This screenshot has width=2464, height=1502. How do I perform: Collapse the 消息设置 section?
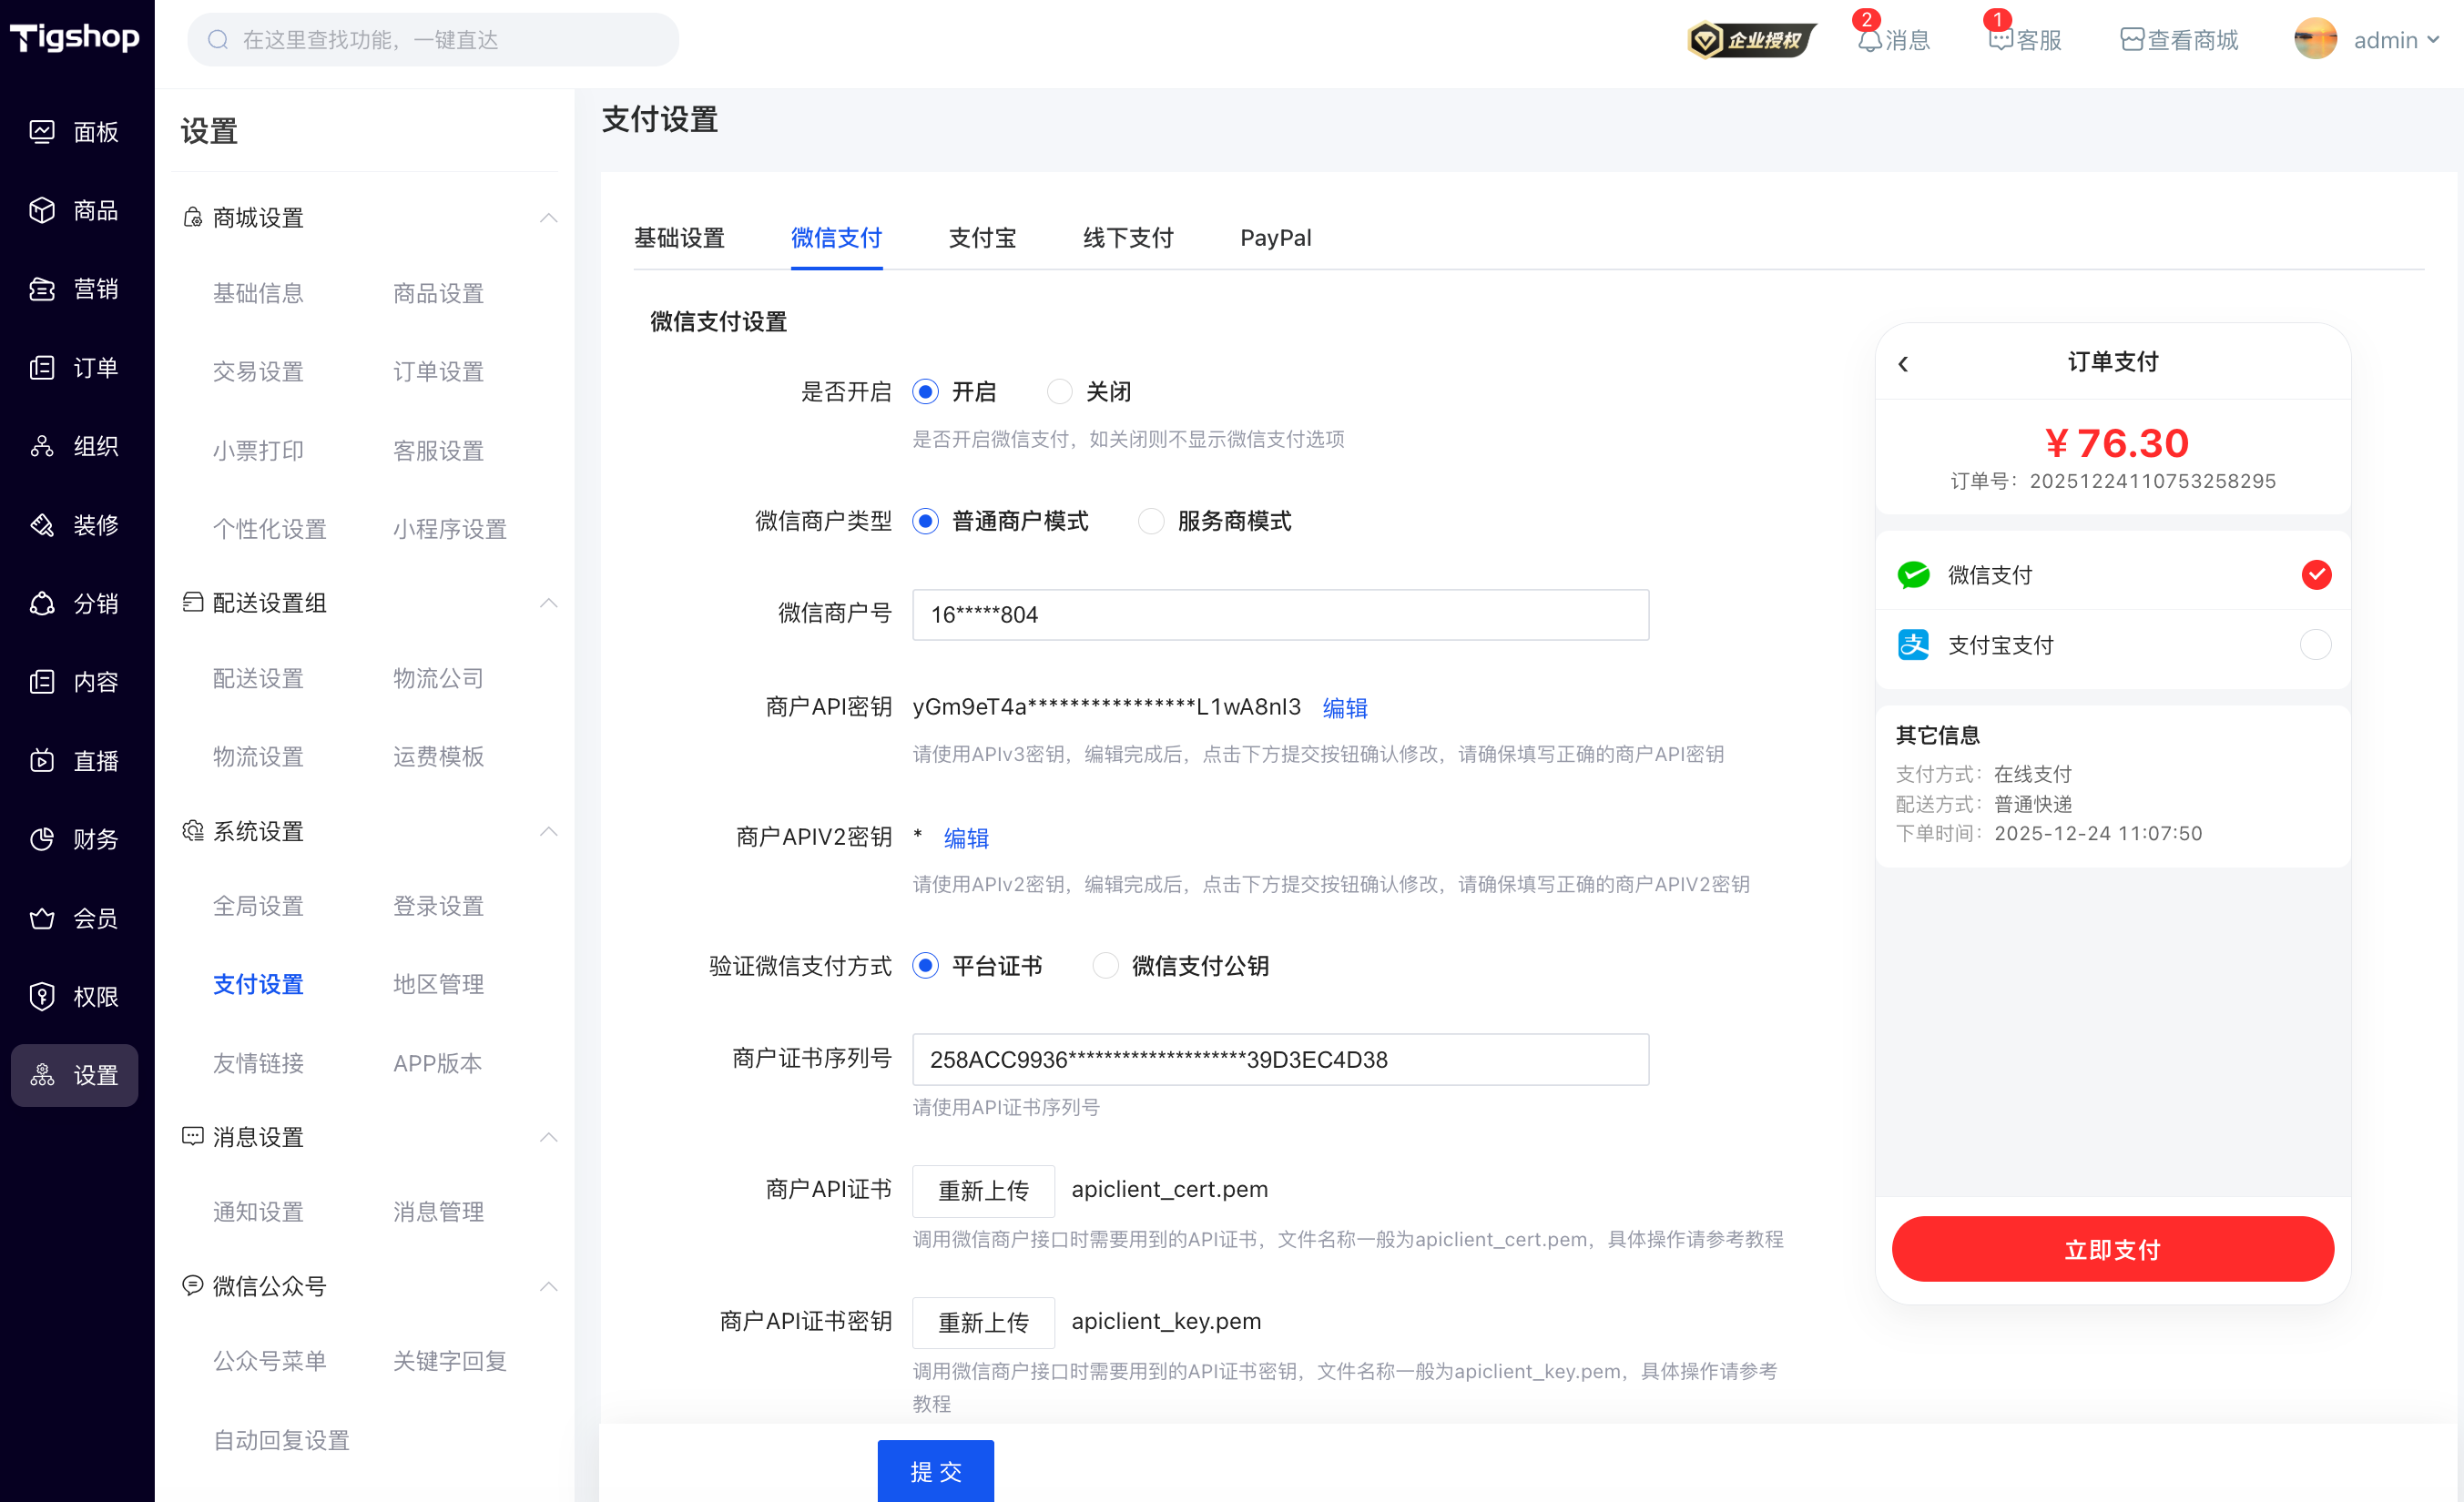coord(549,1137)
